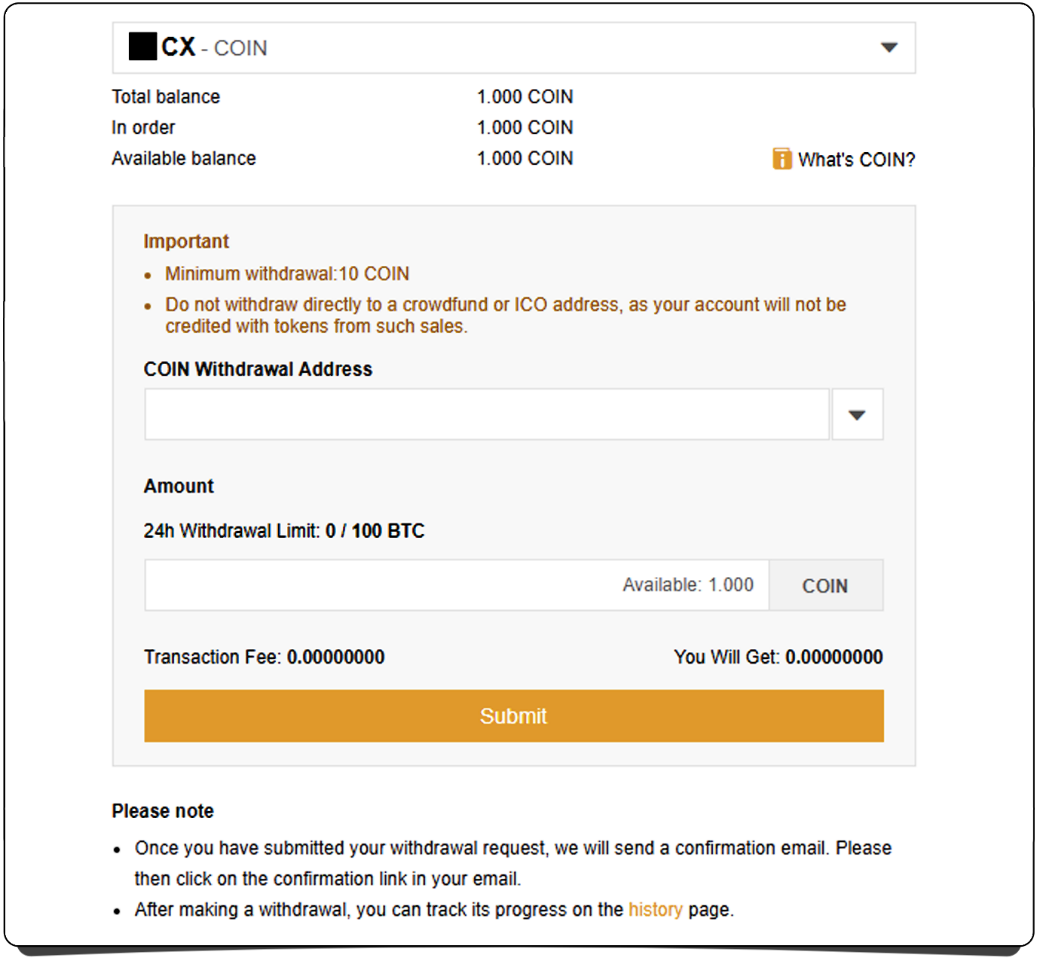Focus the COIN Withdrawal Address field
This screenshot has width=1040, height=961.
coord(487,415)
